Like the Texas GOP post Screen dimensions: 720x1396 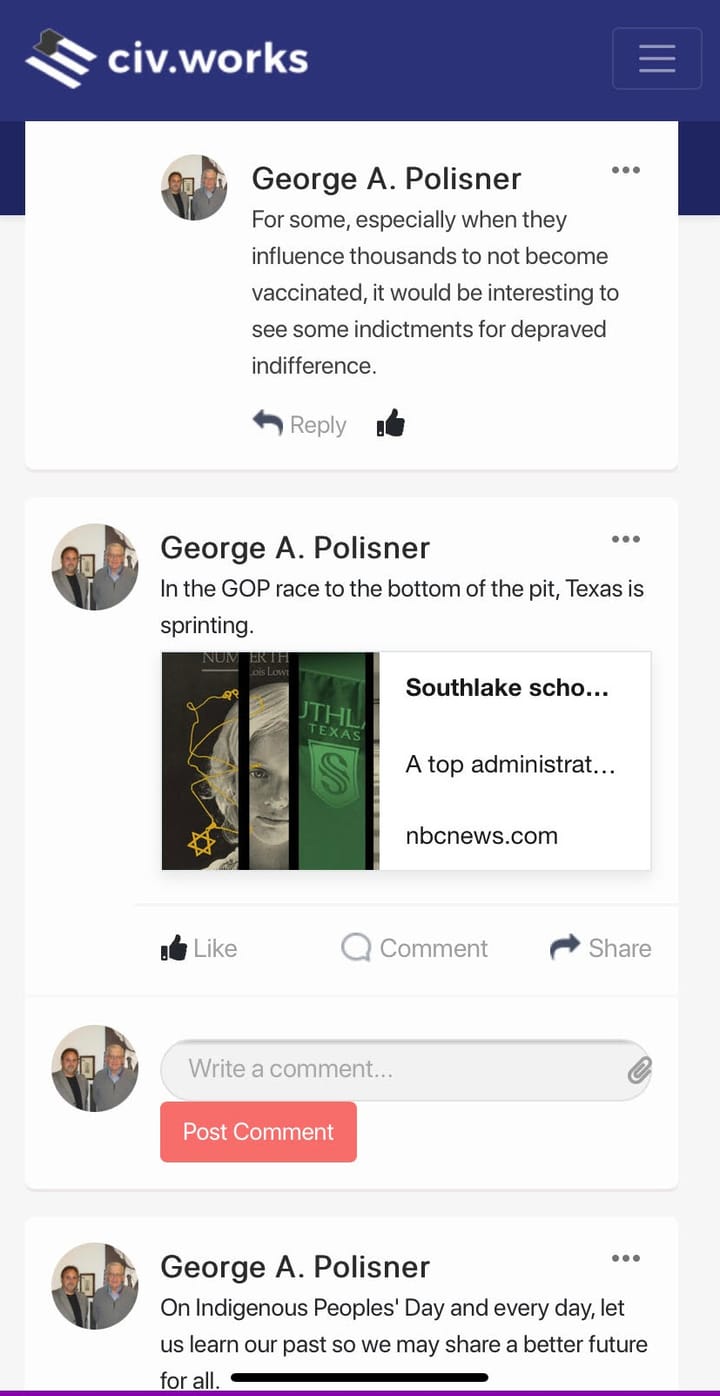[x=199, y=948]
